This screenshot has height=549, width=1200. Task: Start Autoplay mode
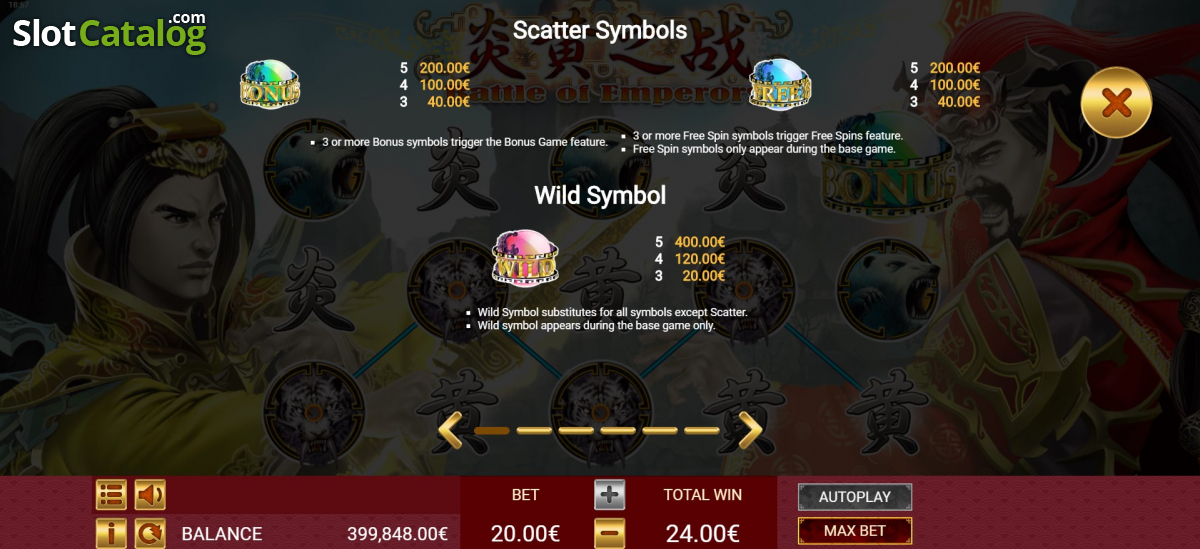[x=855, y=497]
